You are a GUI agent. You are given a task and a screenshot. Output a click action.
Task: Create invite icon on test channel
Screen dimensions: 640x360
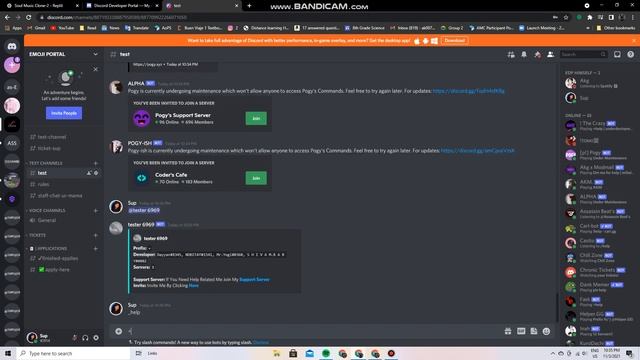pos(89,173)
